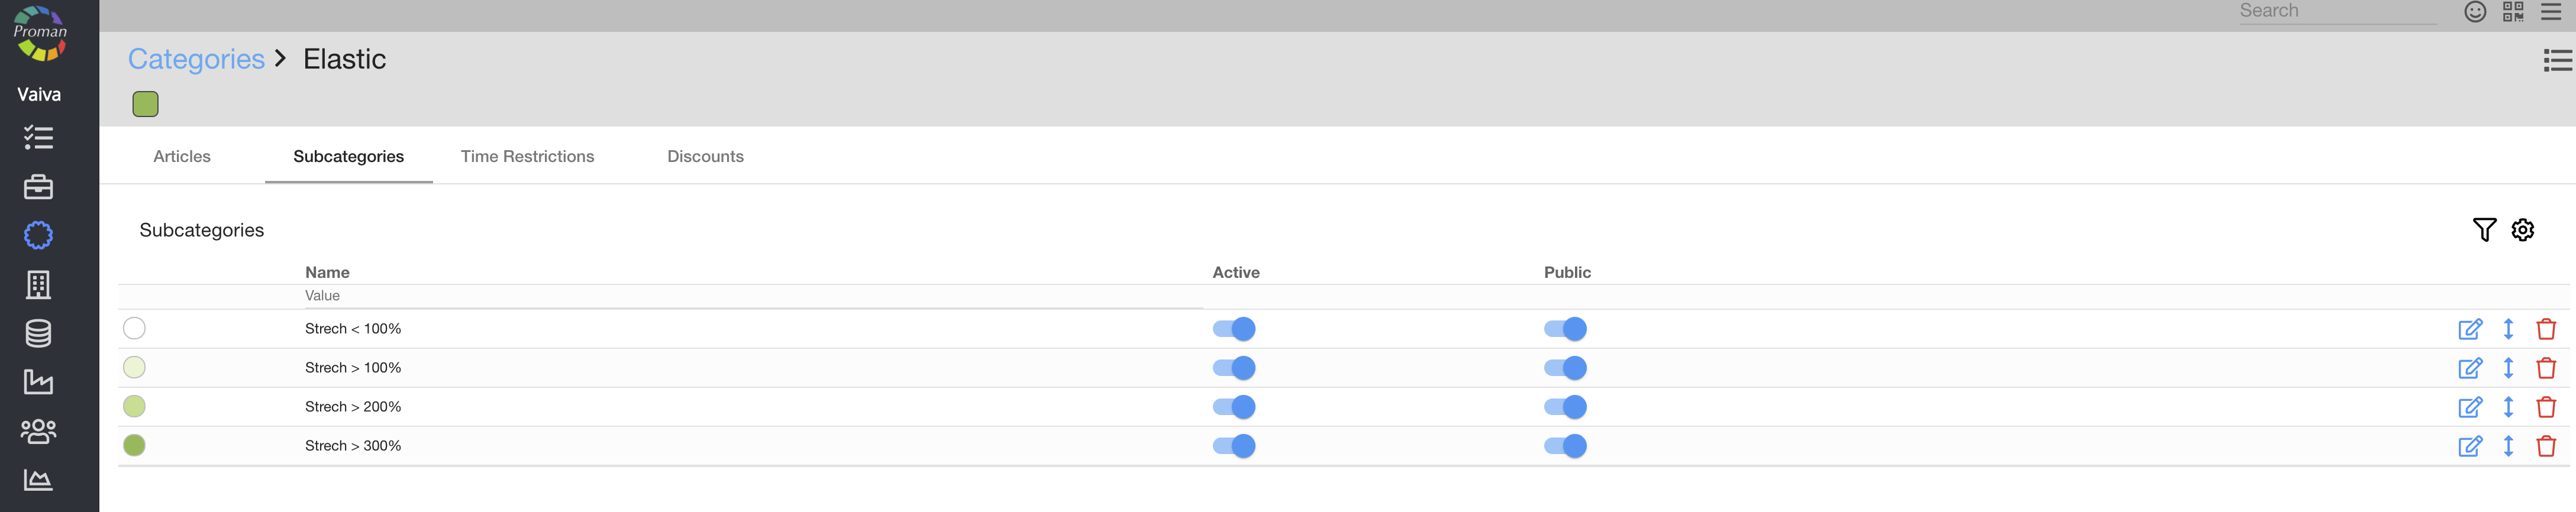This screenshot has width=2576, height=512.
Task: Open the hamburger menu at top right
Action: (x=2550, y=12)
